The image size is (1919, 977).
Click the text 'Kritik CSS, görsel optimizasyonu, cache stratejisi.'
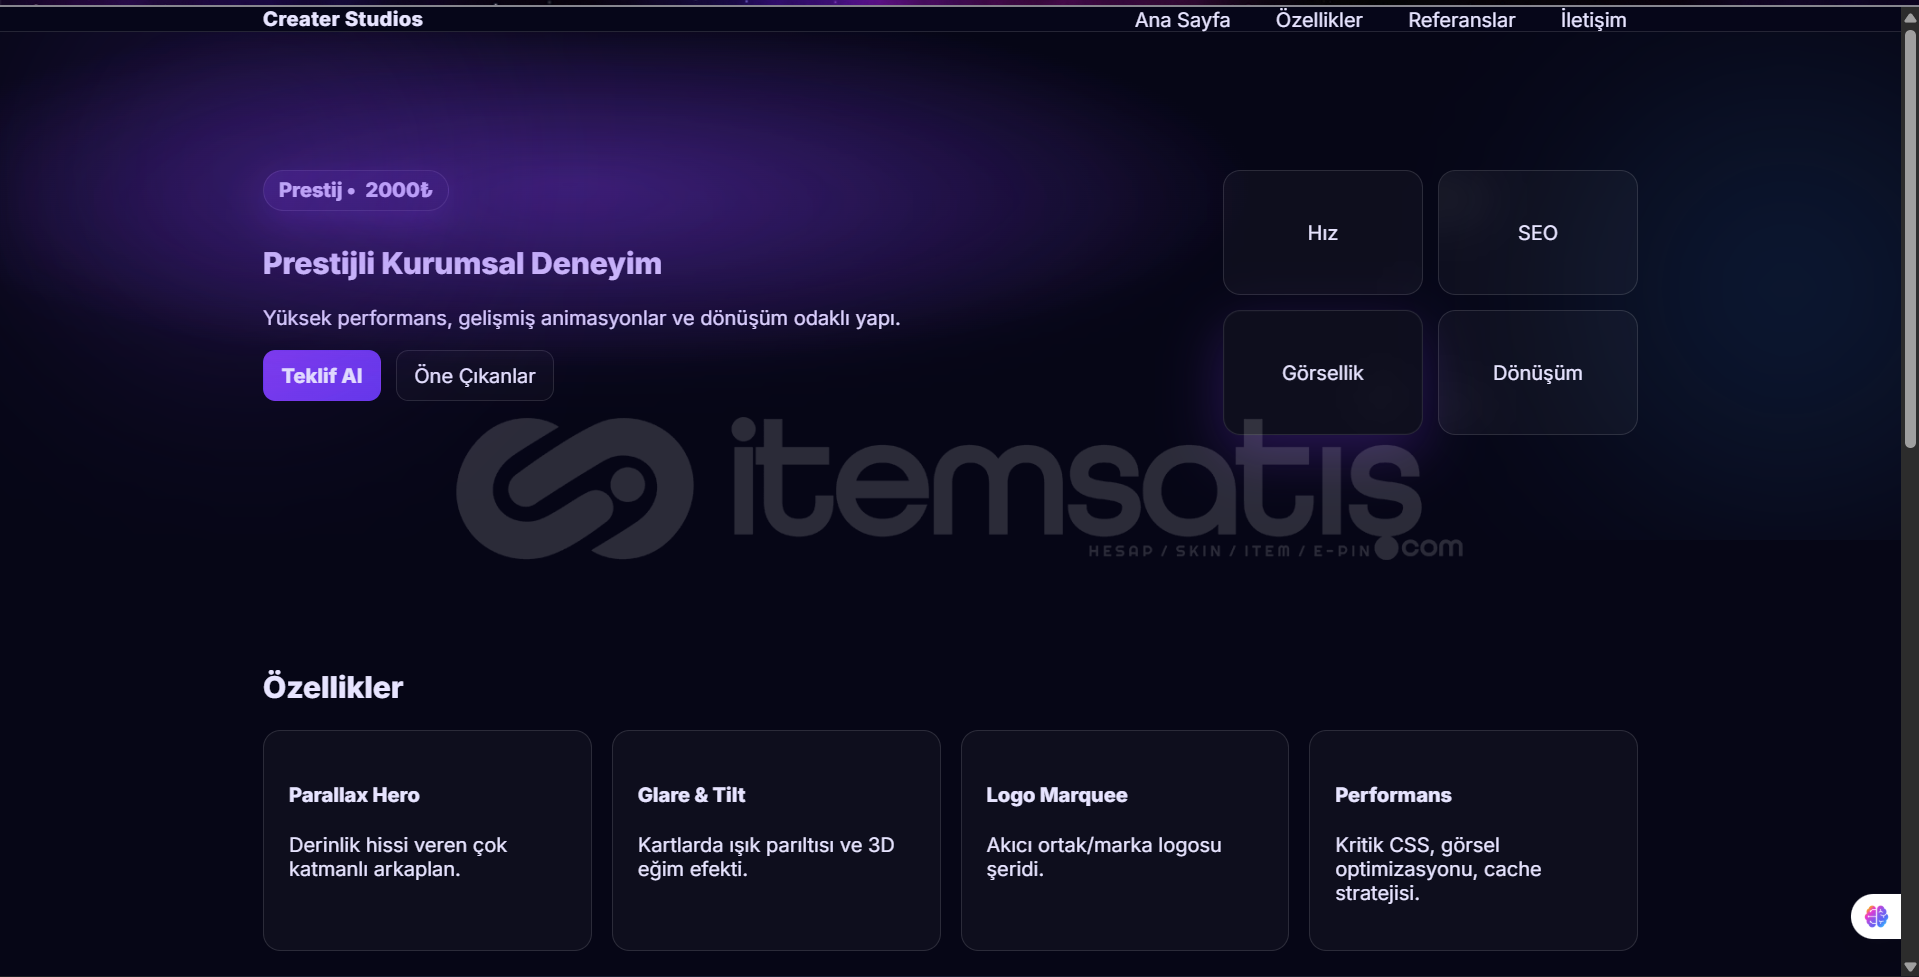click(x=1438, y=869)
